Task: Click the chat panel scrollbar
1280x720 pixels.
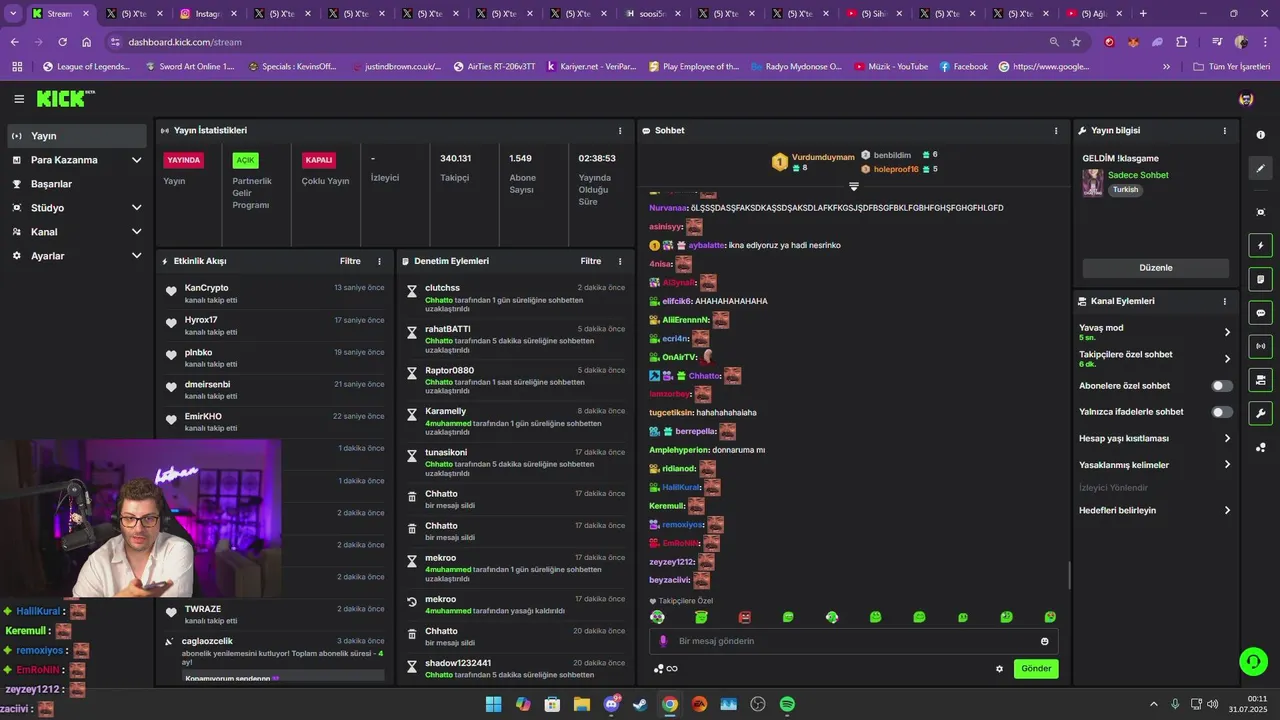Action: coord(1069,576)
